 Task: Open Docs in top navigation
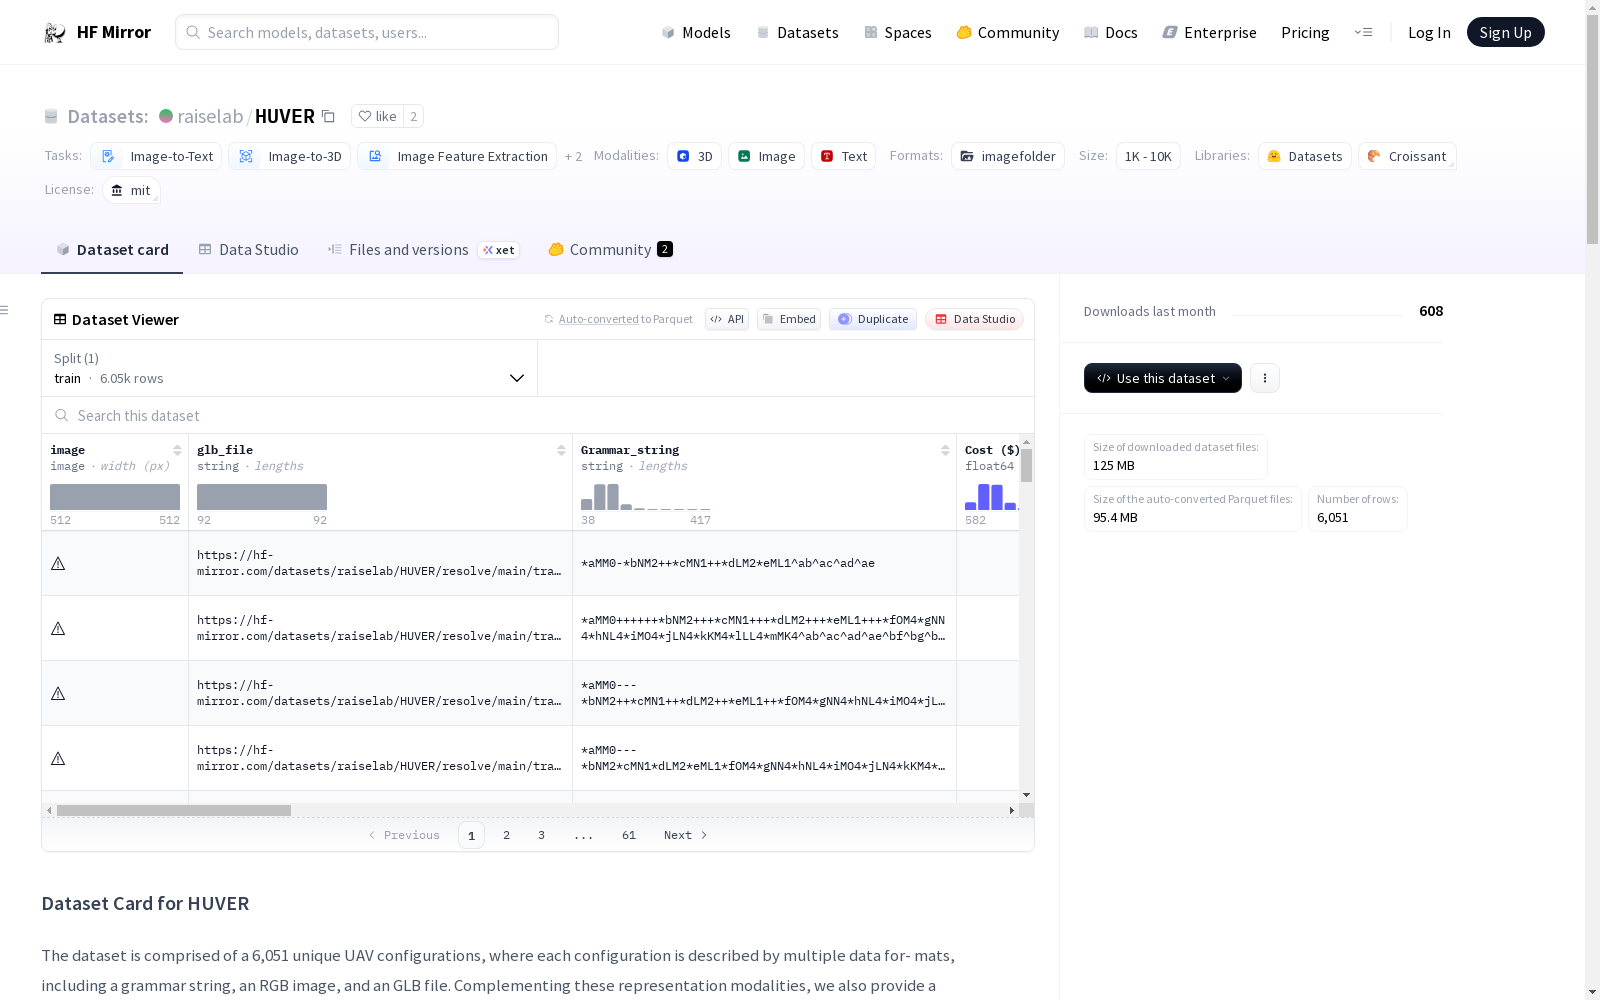(x=1111, y=33)
